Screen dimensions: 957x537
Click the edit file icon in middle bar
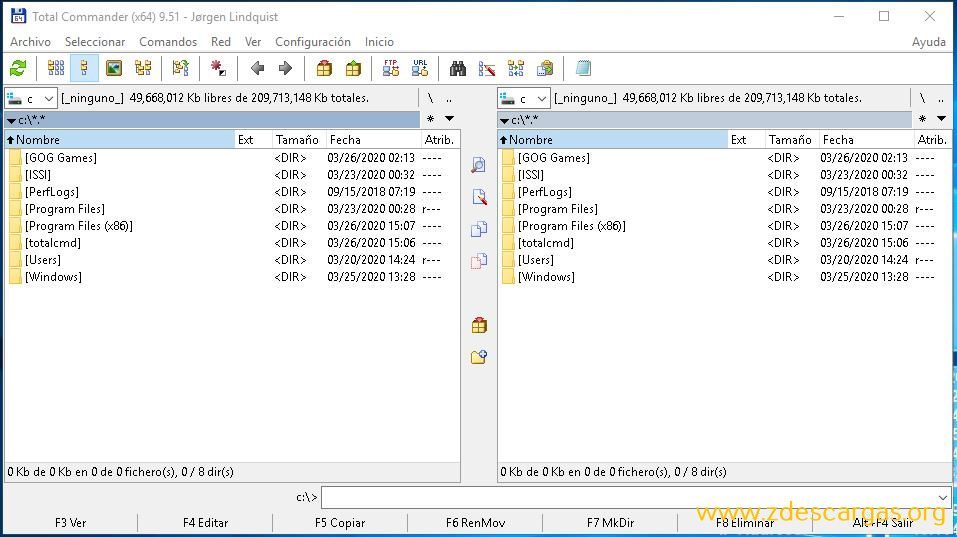(x=479, y=196)
